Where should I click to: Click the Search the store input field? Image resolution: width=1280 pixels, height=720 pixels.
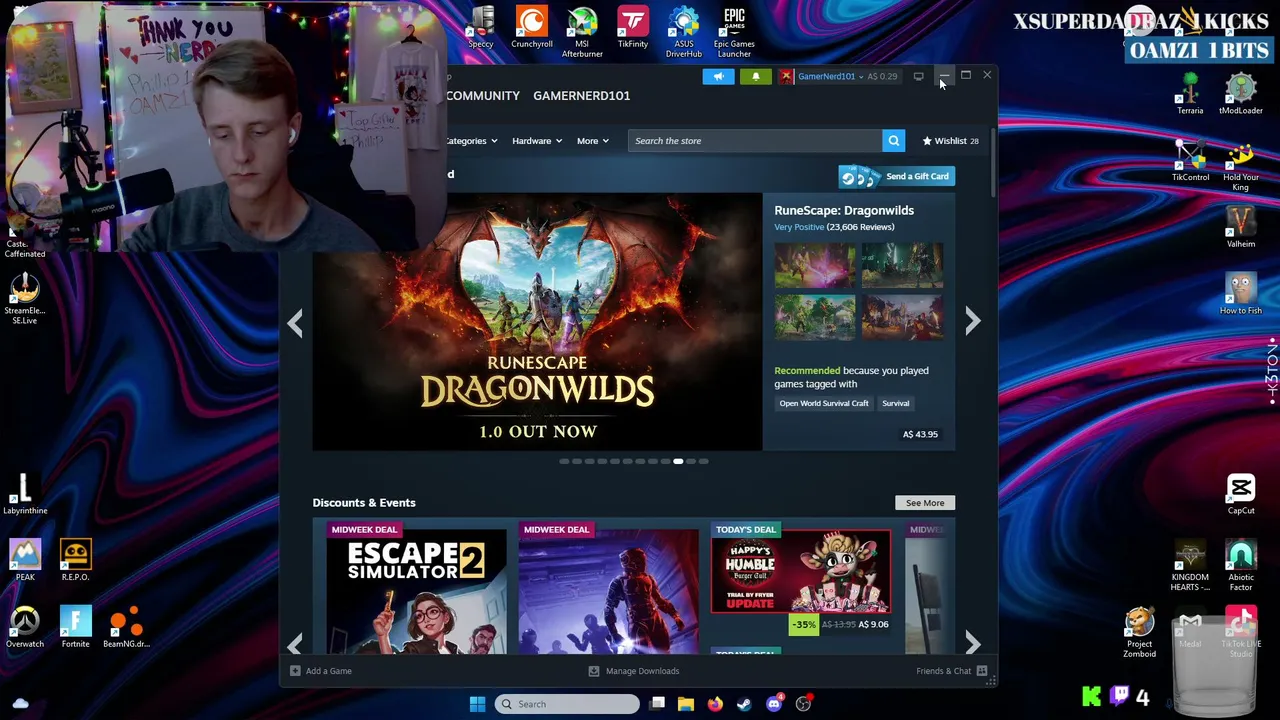pos(756,141)
